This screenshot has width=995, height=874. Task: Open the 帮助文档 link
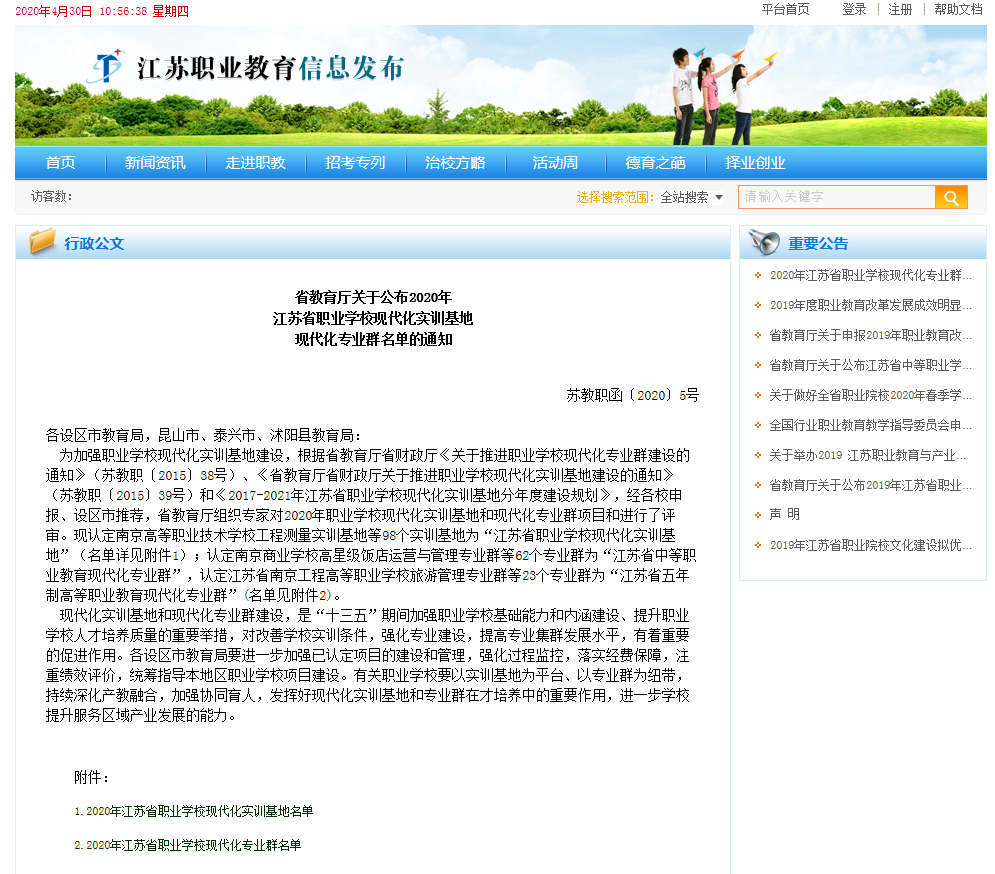coord(958,9)
